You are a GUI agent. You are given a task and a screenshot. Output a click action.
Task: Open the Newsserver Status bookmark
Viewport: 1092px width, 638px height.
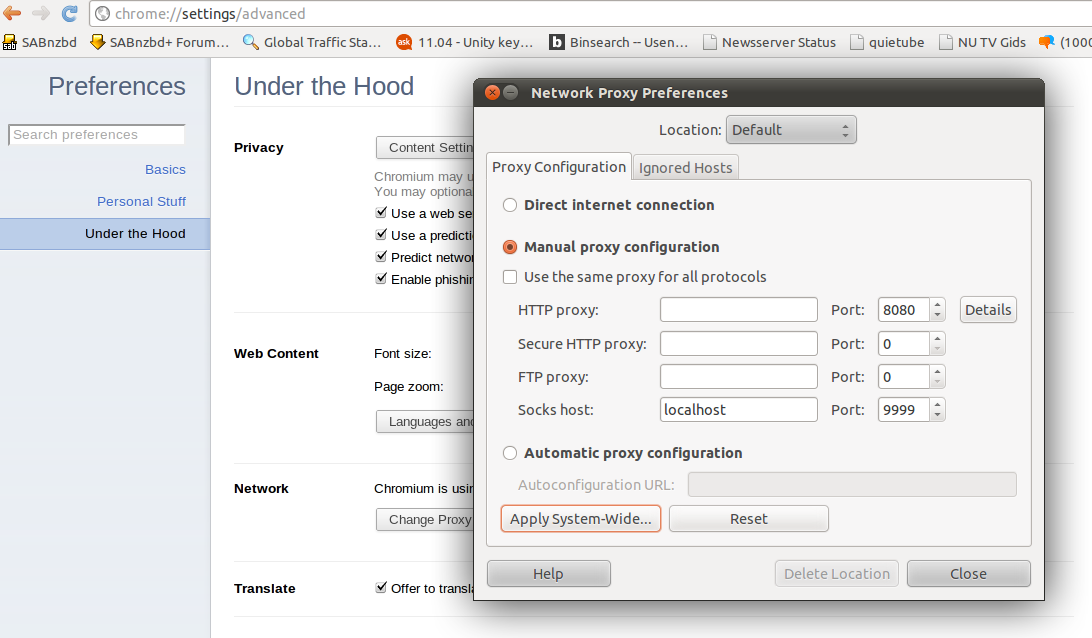click(x=770, y=42)
